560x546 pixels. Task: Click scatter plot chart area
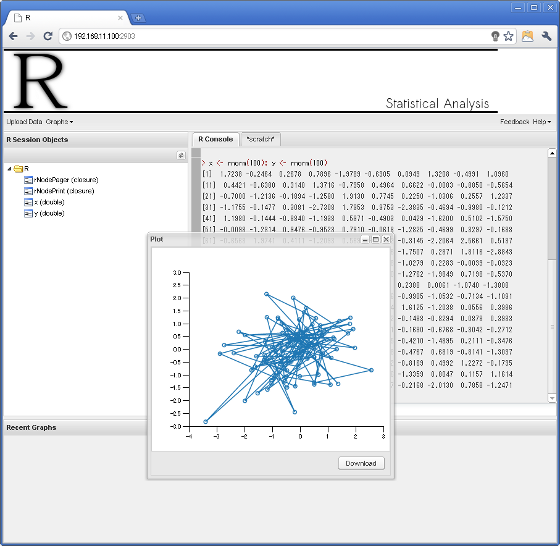(x=271, y=350)
